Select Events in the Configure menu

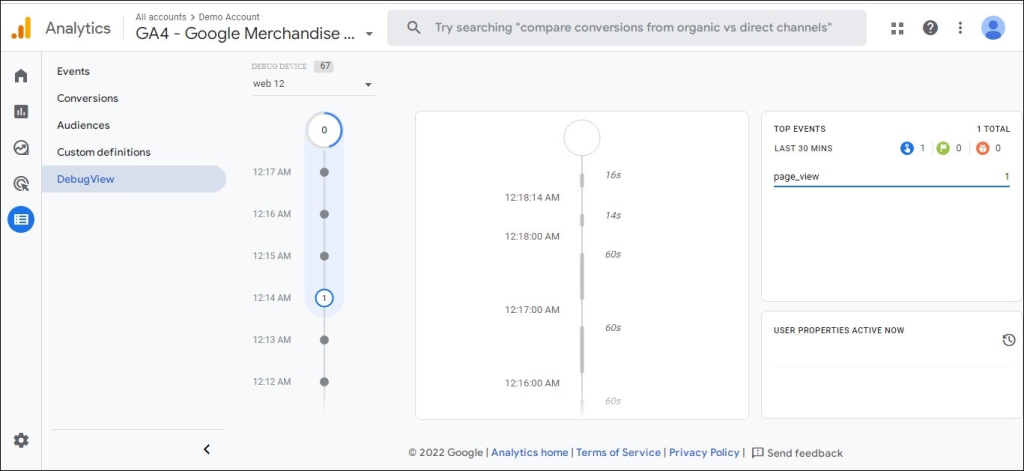pyautogui.click(x=73, y=71)
